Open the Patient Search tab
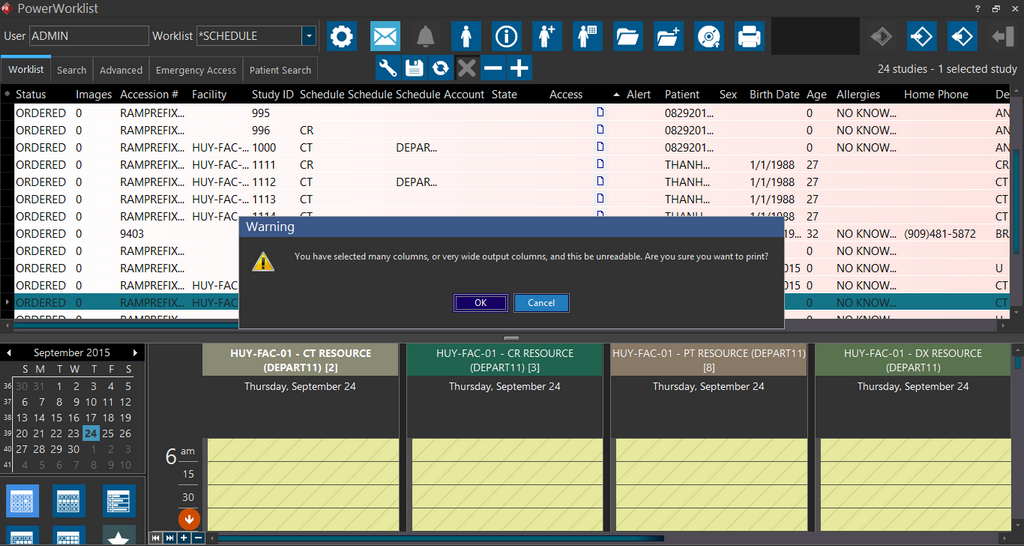 (x=280, y=70)
